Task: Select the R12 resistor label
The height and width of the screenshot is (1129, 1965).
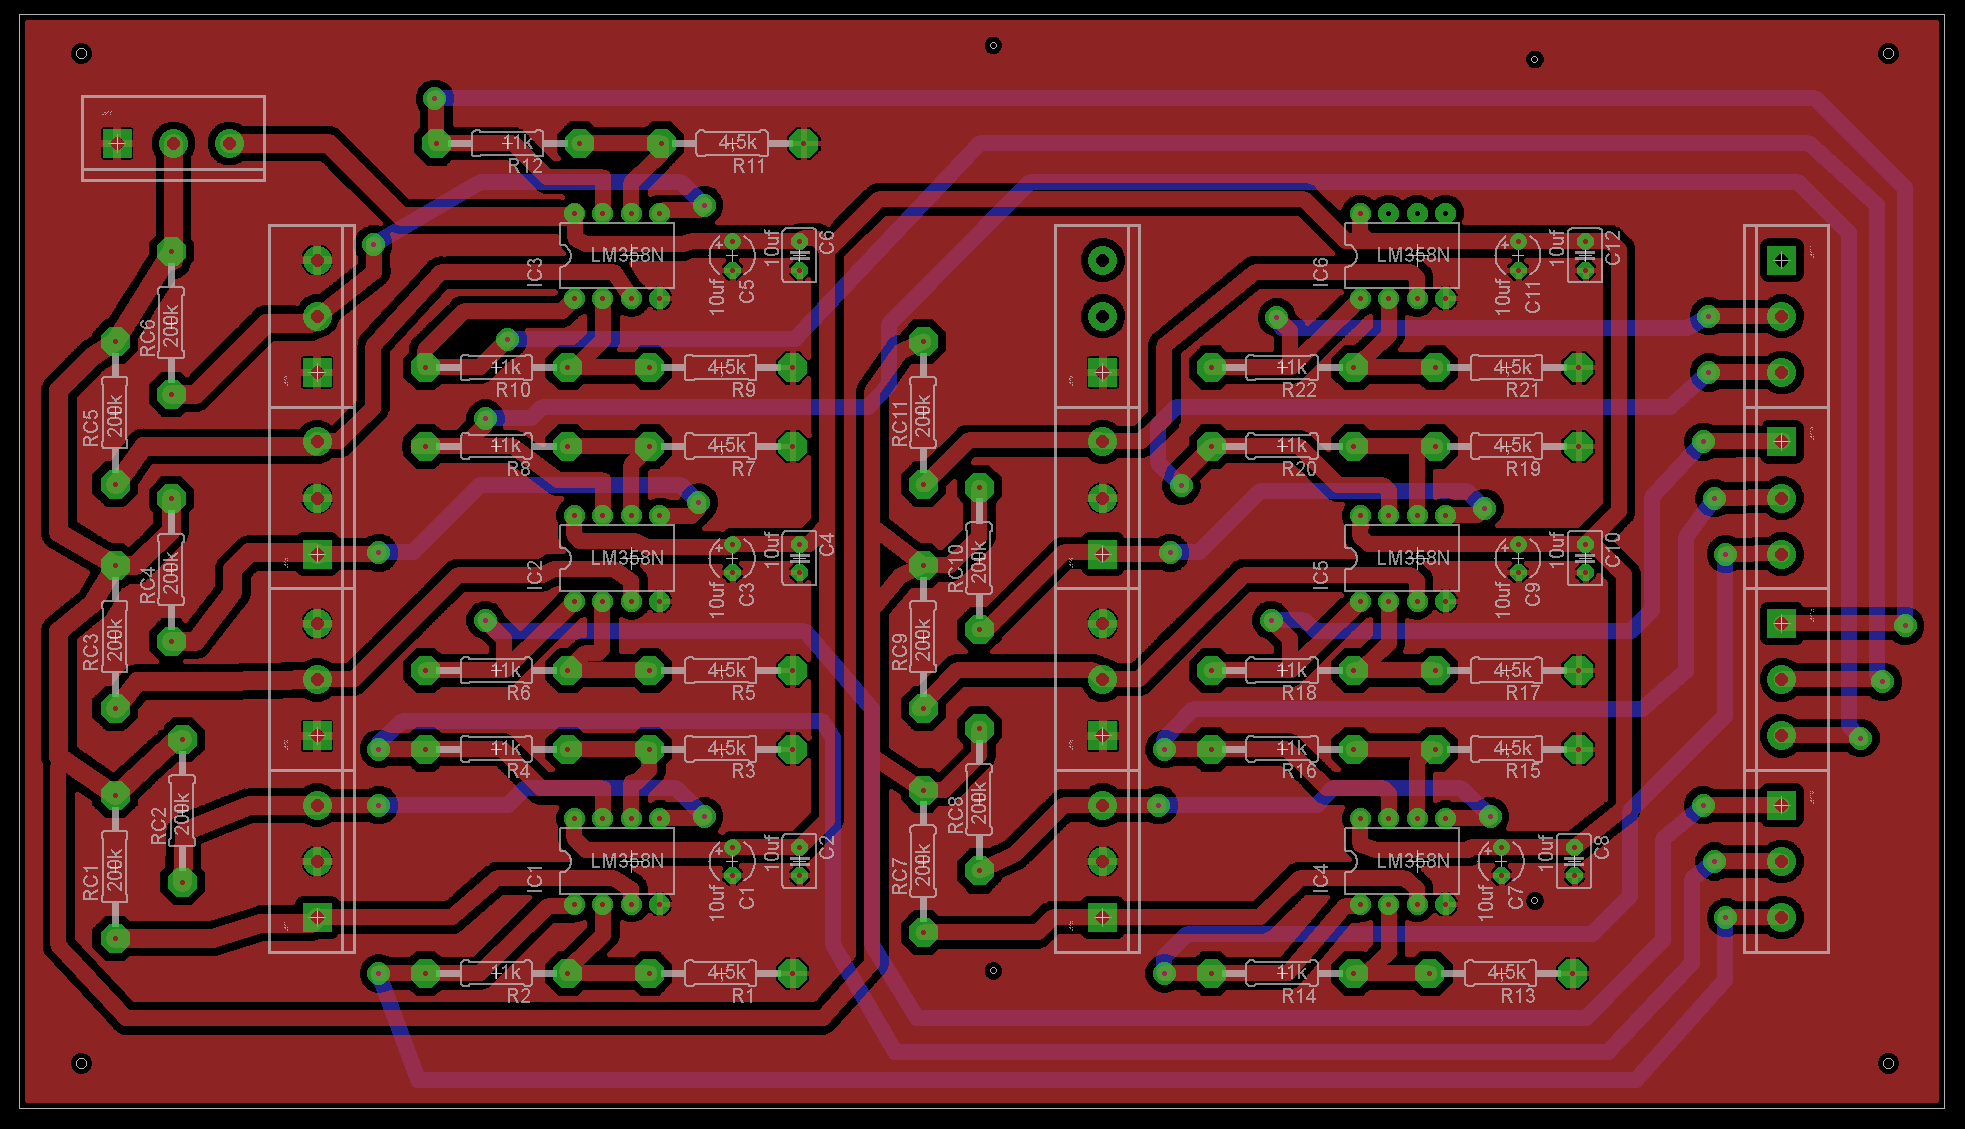Action: click(x=525, y=166)
